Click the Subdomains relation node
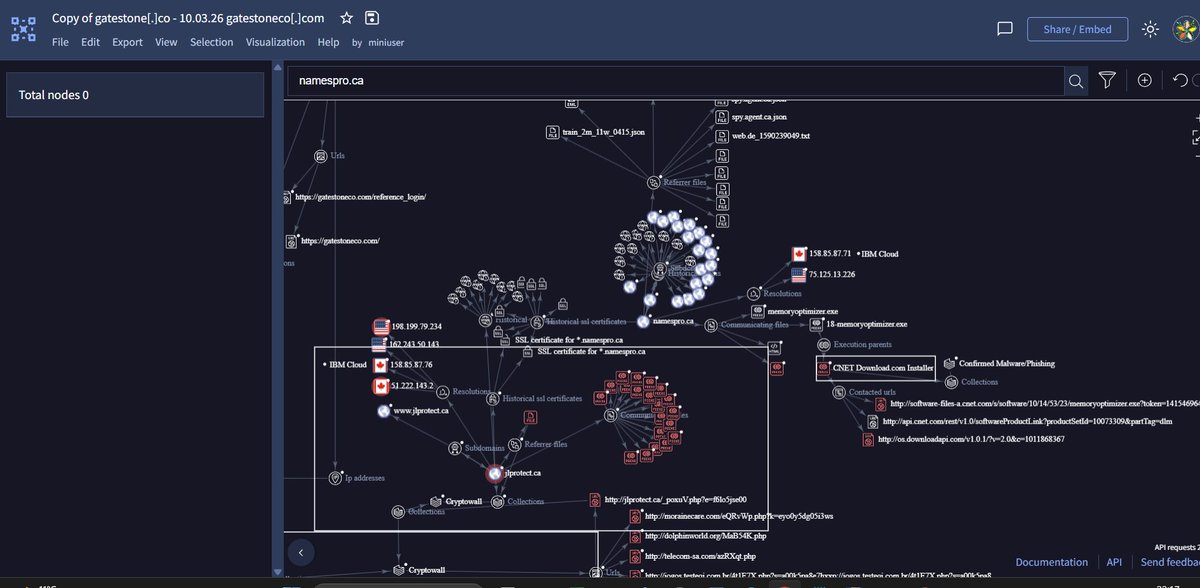Screen dimensions: 1200x588 click(x=455, y=448)
